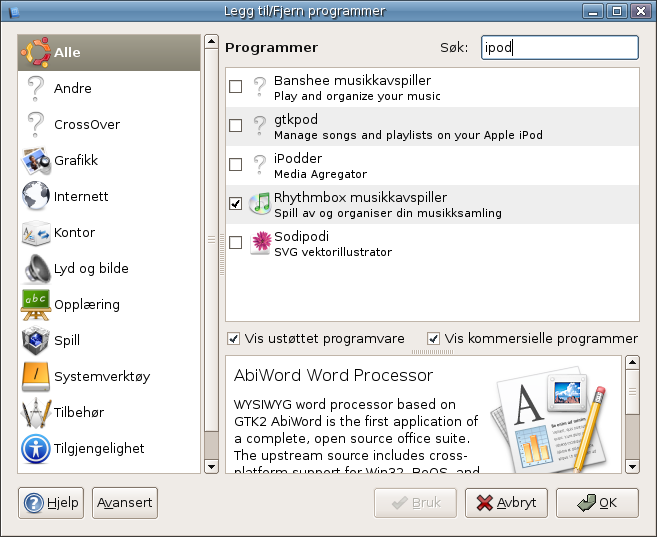The height and width of the screenshot is (537, 657).
Task: Select the 'gtkpod' program name
Action: (x=296, y=120)
